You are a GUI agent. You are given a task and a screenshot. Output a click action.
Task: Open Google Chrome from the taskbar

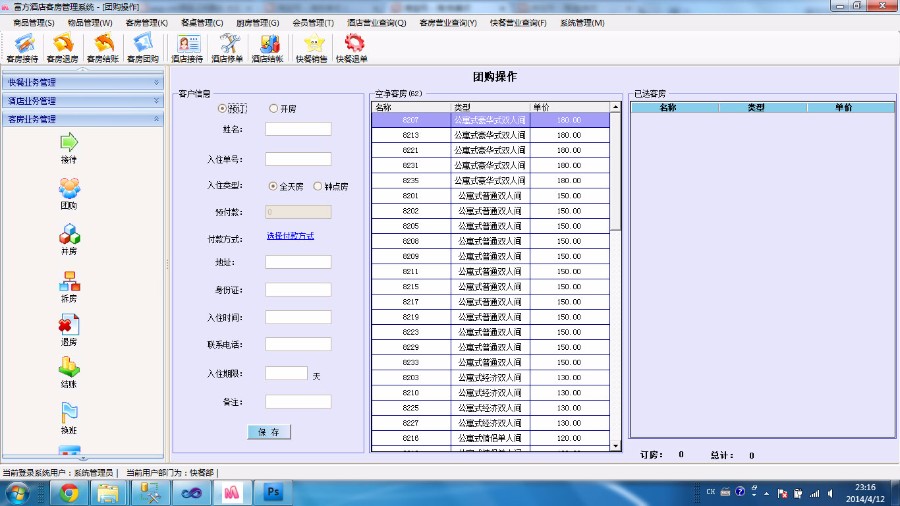click(x=69, y=493)
